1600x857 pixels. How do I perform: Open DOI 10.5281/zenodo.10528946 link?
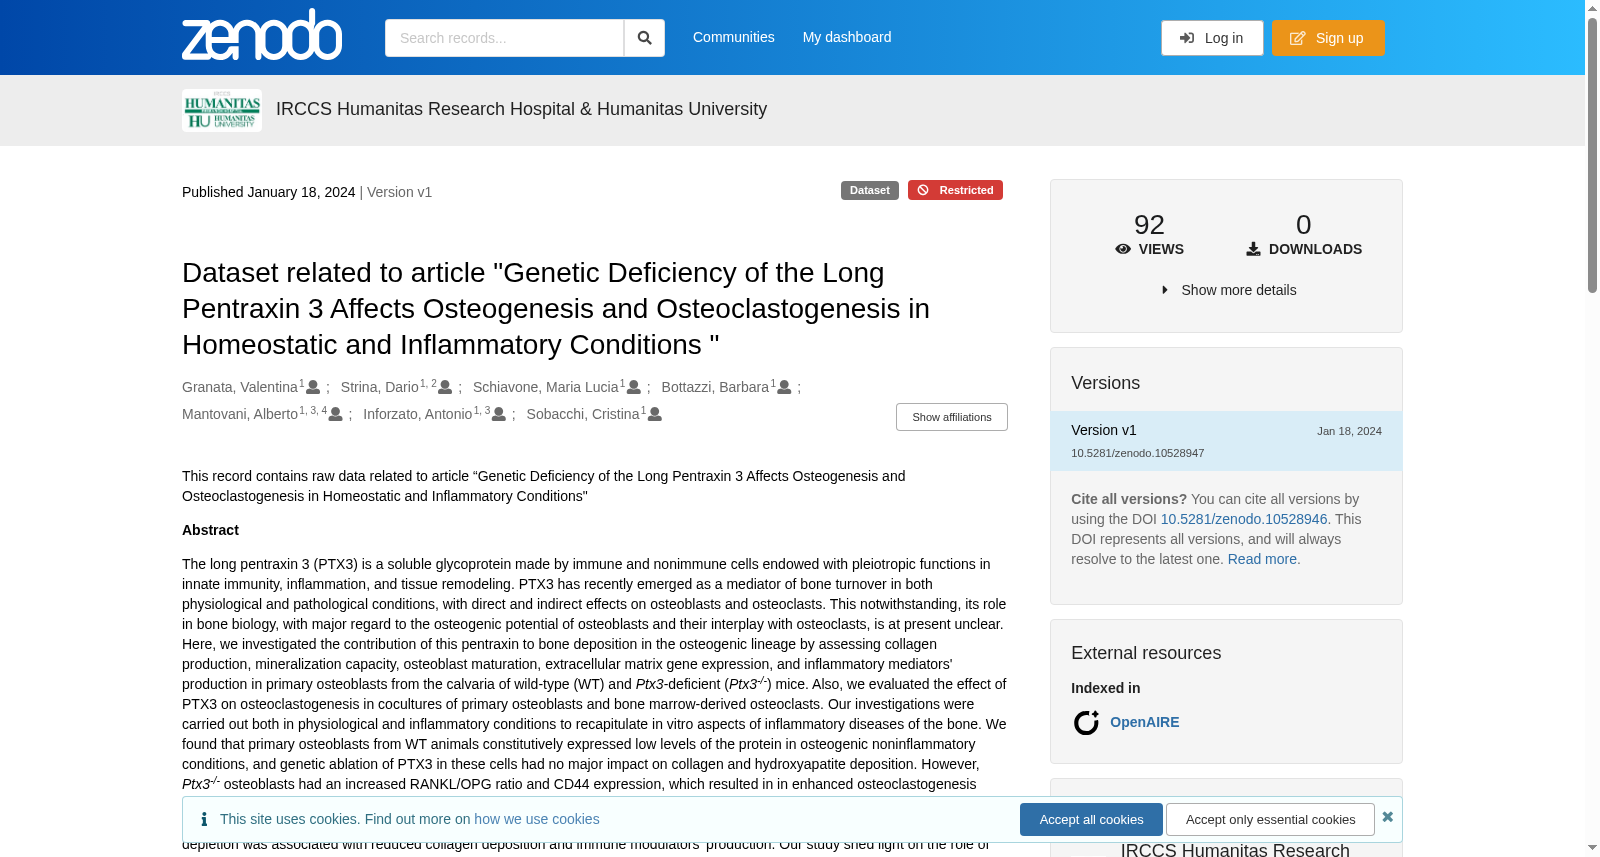[1244, 519]
